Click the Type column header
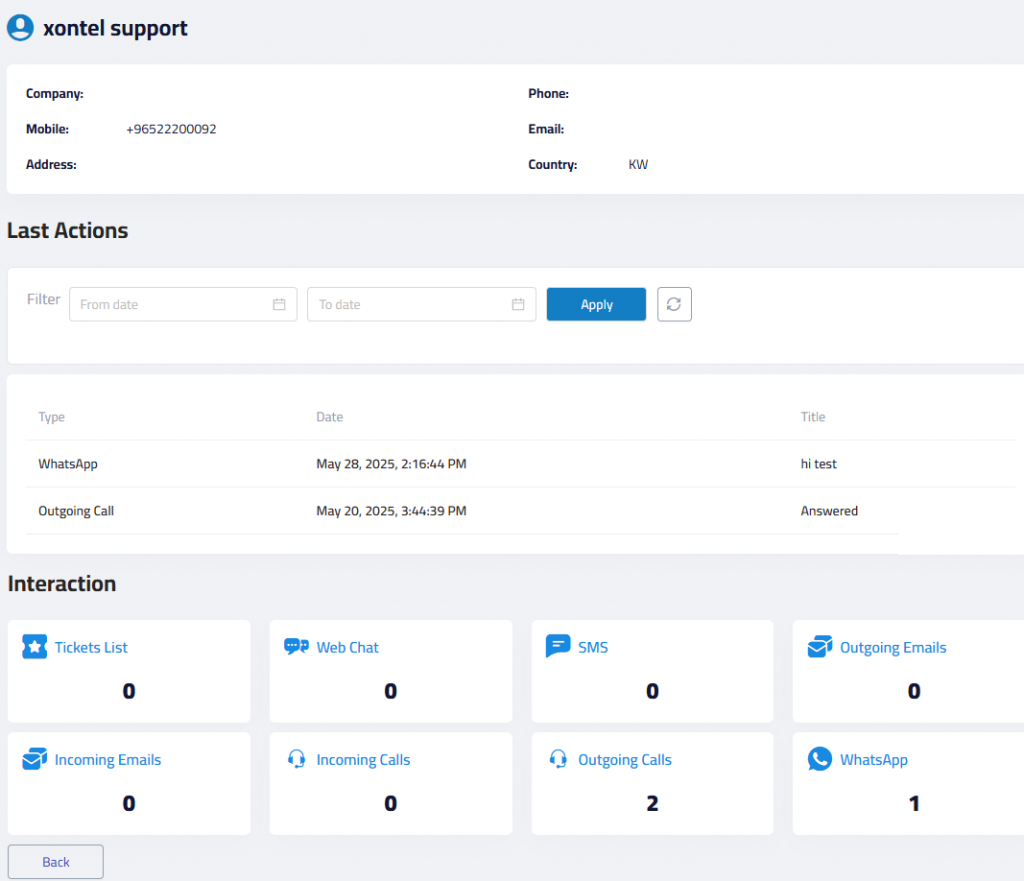The image size is (1024, 881). pos(52,417)
